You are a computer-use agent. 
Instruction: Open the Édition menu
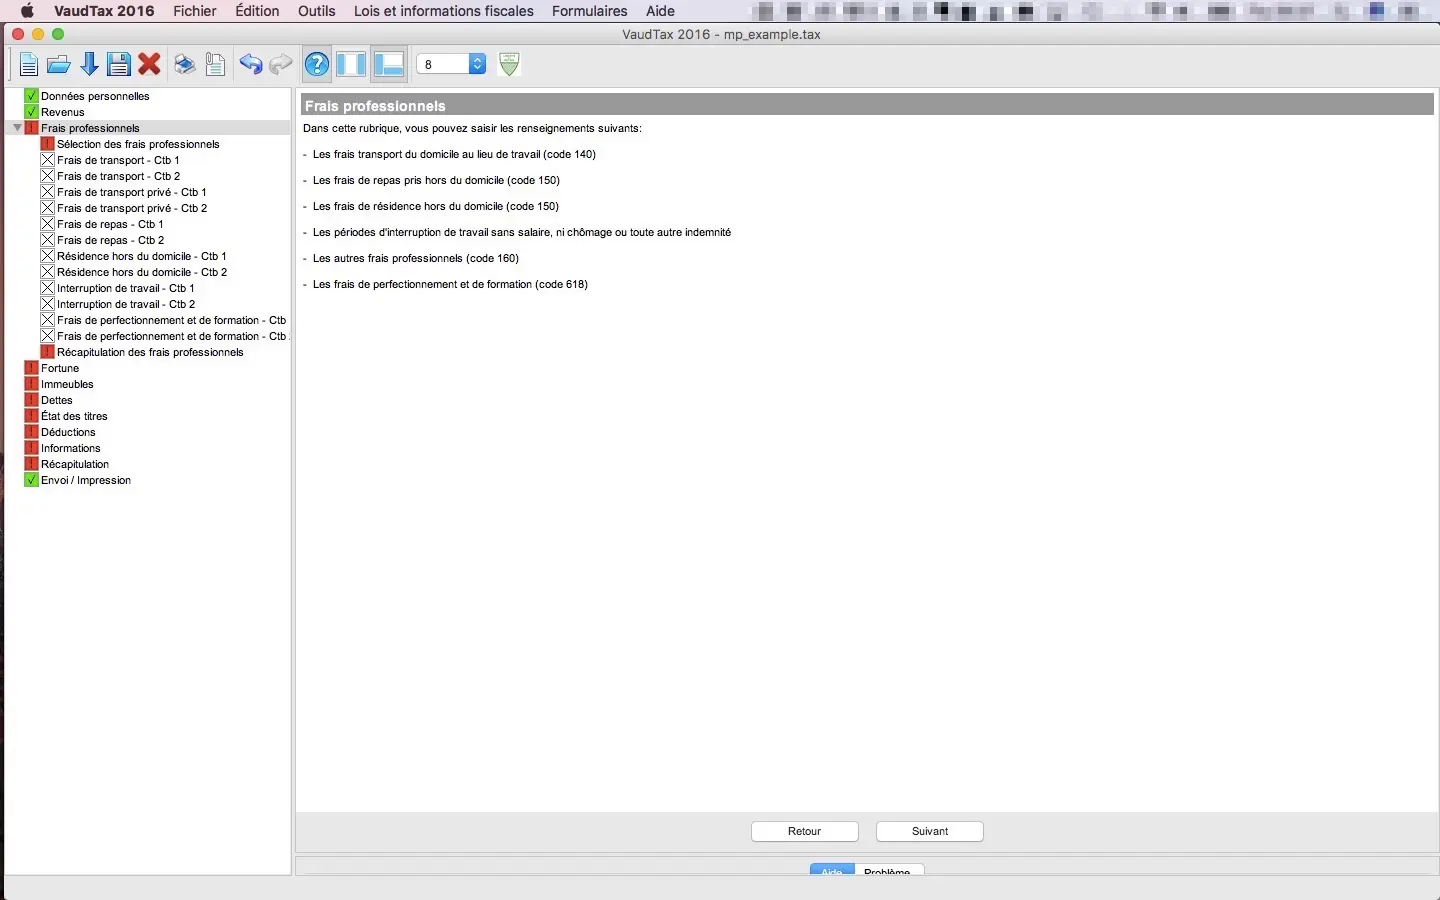click(x=257, y=11)
